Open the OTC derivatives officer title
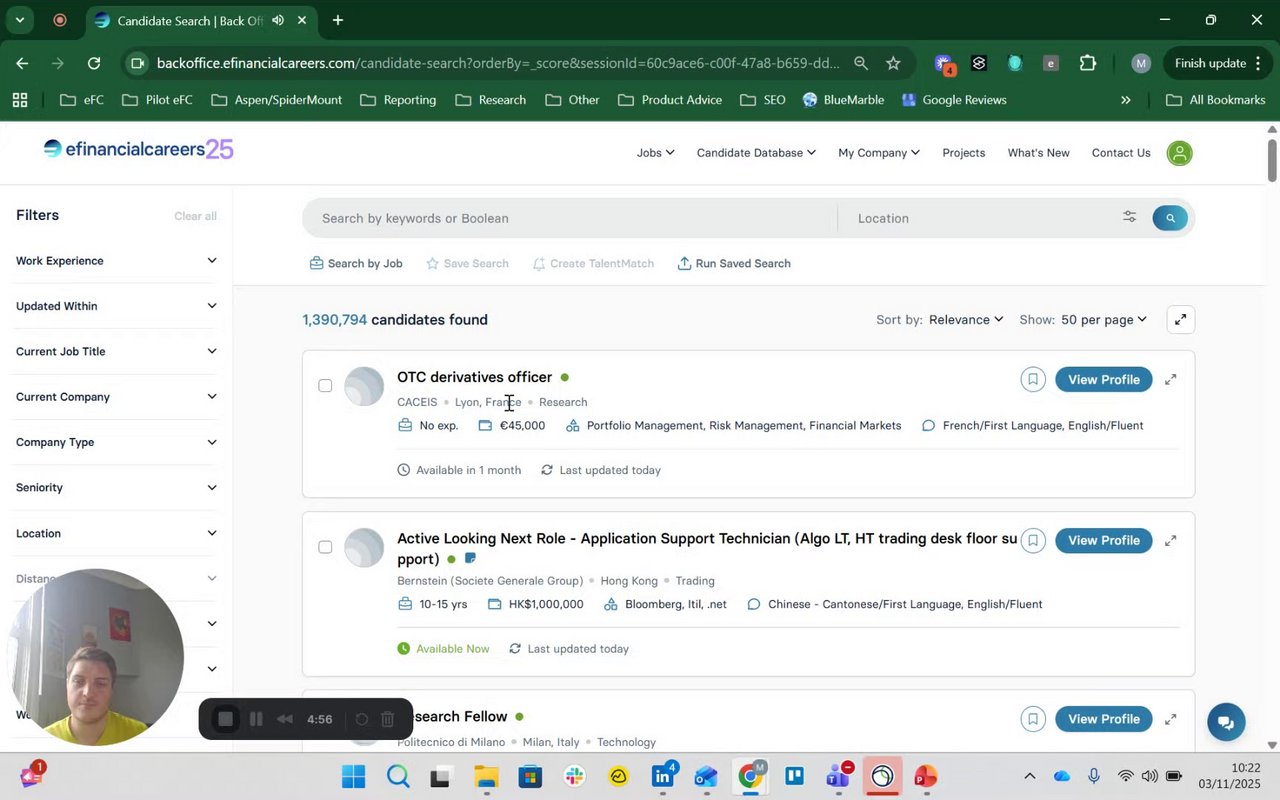This screenshot has width=1280, height=800. coord(474,377)
